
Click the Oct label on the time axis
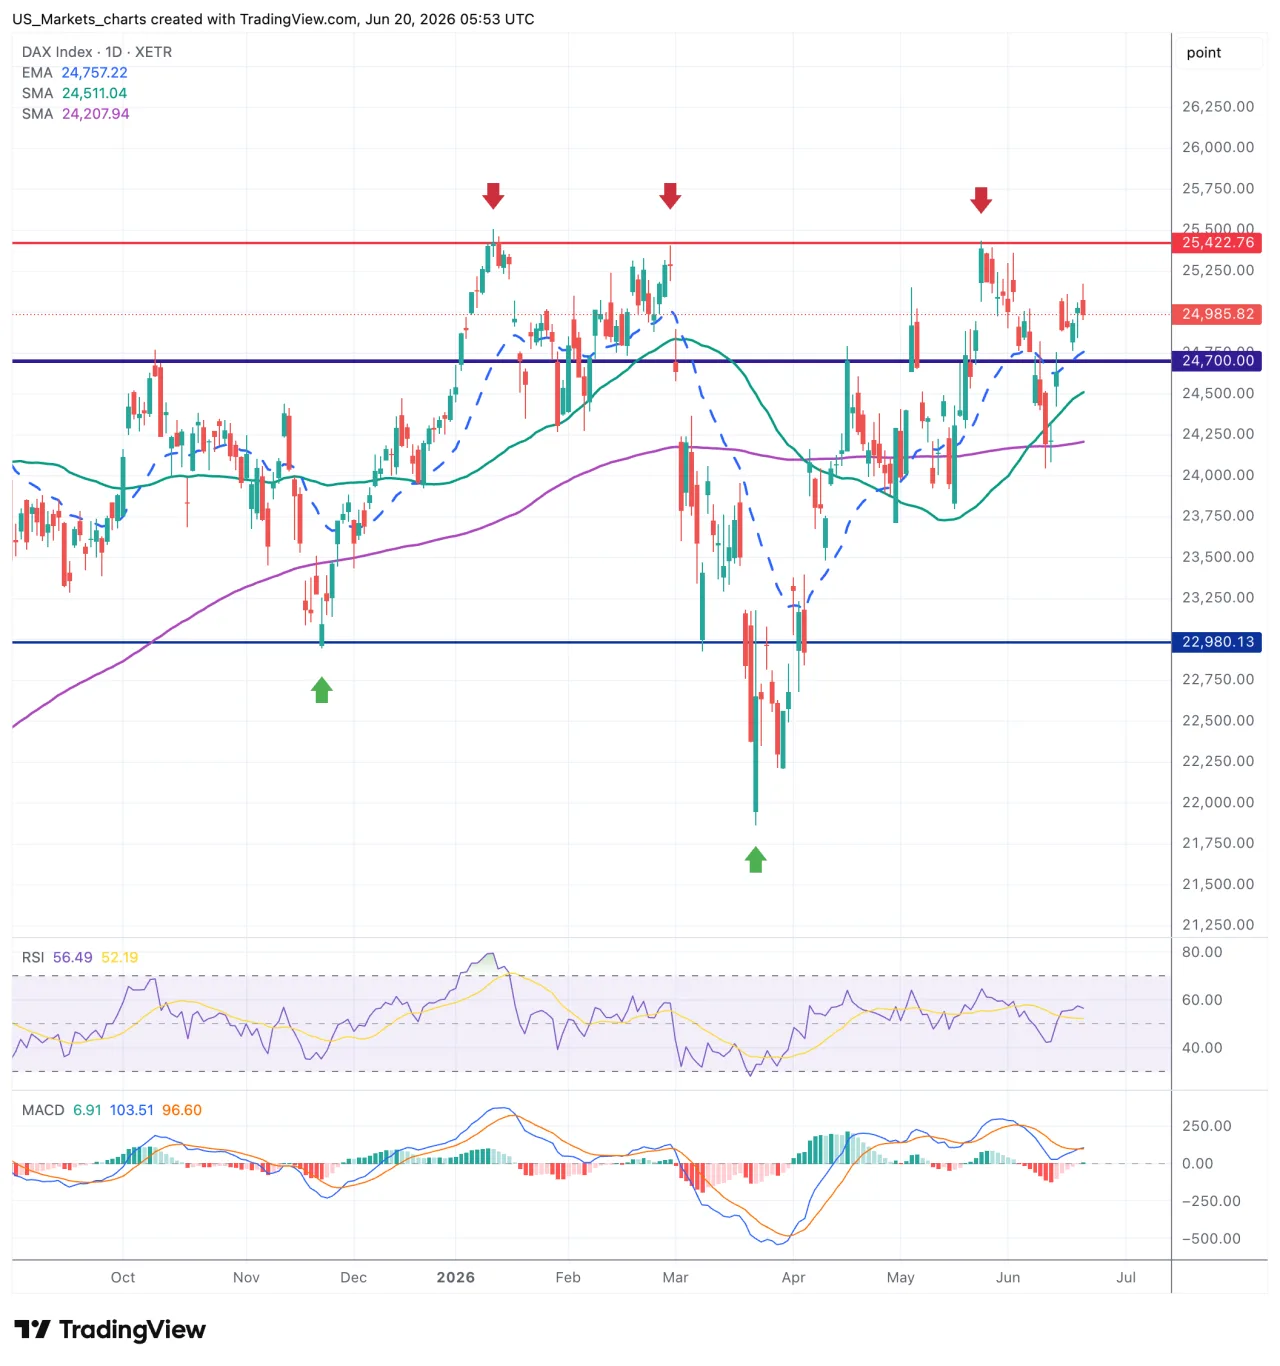[x=123, y=1277]
